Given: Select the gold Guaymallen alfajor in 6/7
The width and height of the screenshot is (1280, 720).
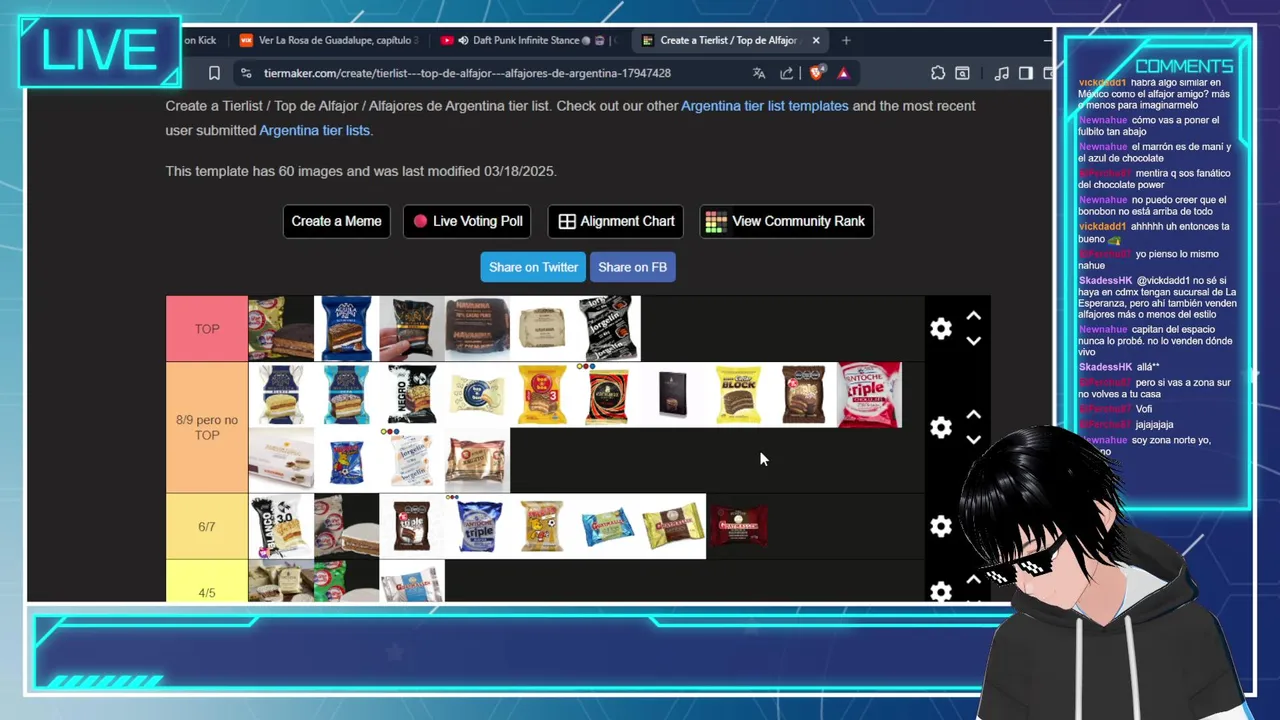Looking at the screenshot, I should pyautogui.click(x=673, y=526).
